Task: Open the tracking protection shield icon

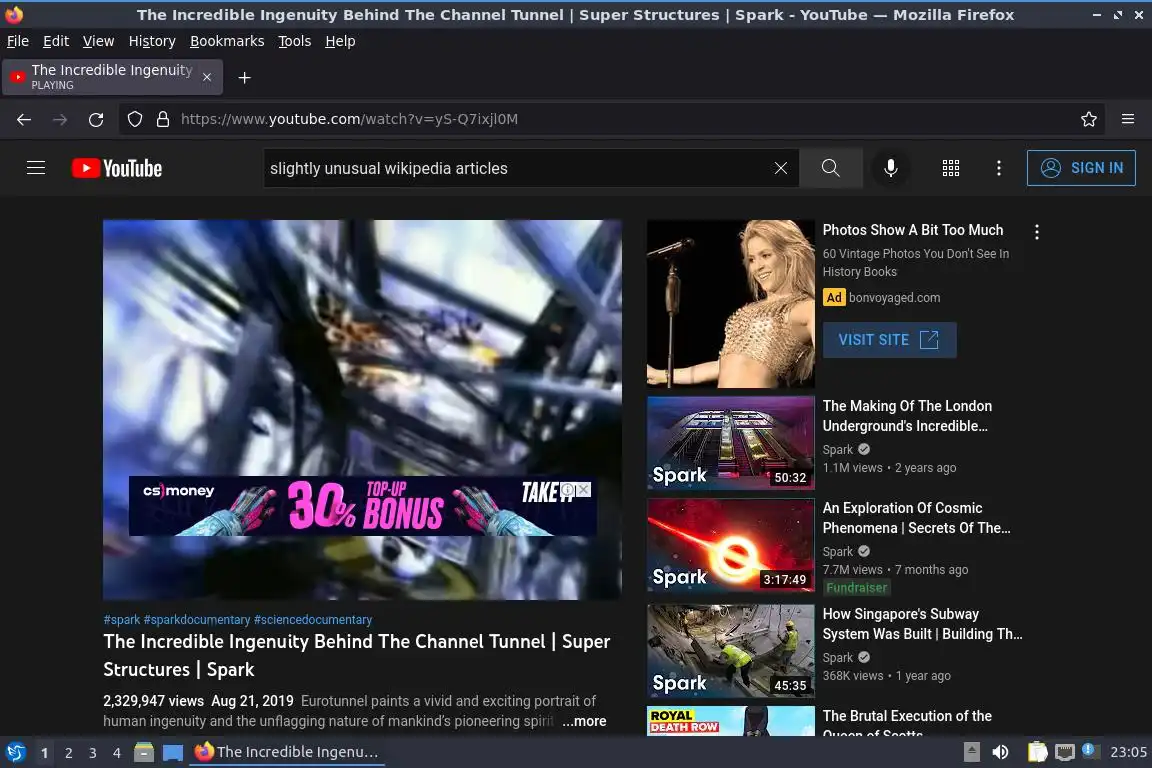Action: [134, 119]
